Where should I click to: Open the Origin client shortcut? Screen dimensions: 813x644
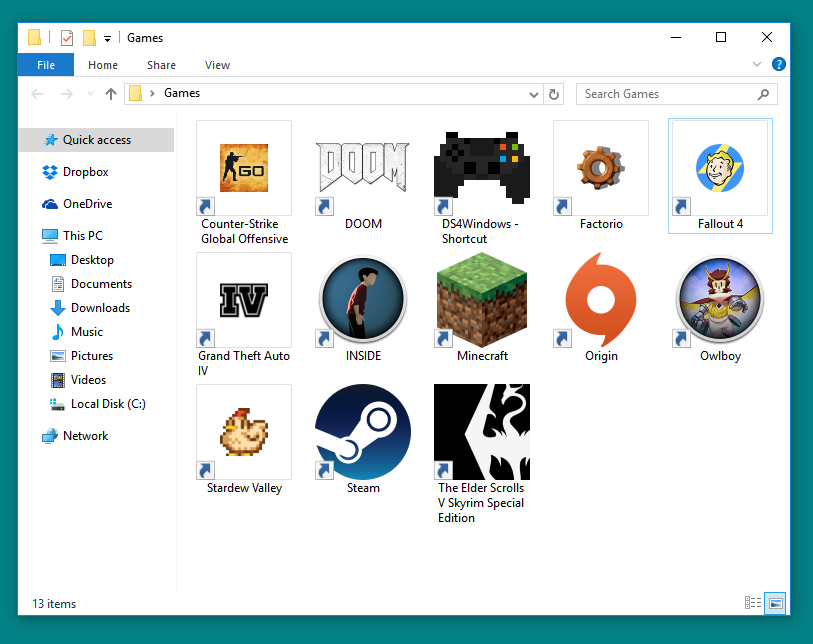pyautogui.click(x=600, y=300)
